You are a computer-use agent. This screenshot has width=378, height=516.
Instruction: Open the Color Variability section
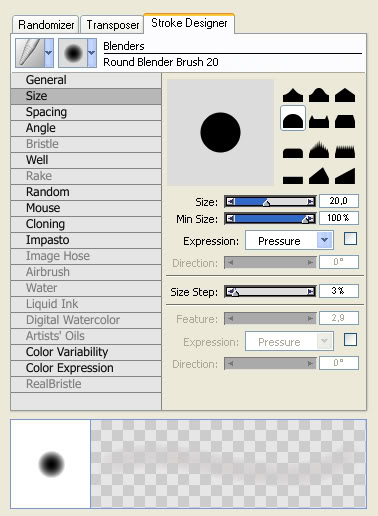(86, 352)
